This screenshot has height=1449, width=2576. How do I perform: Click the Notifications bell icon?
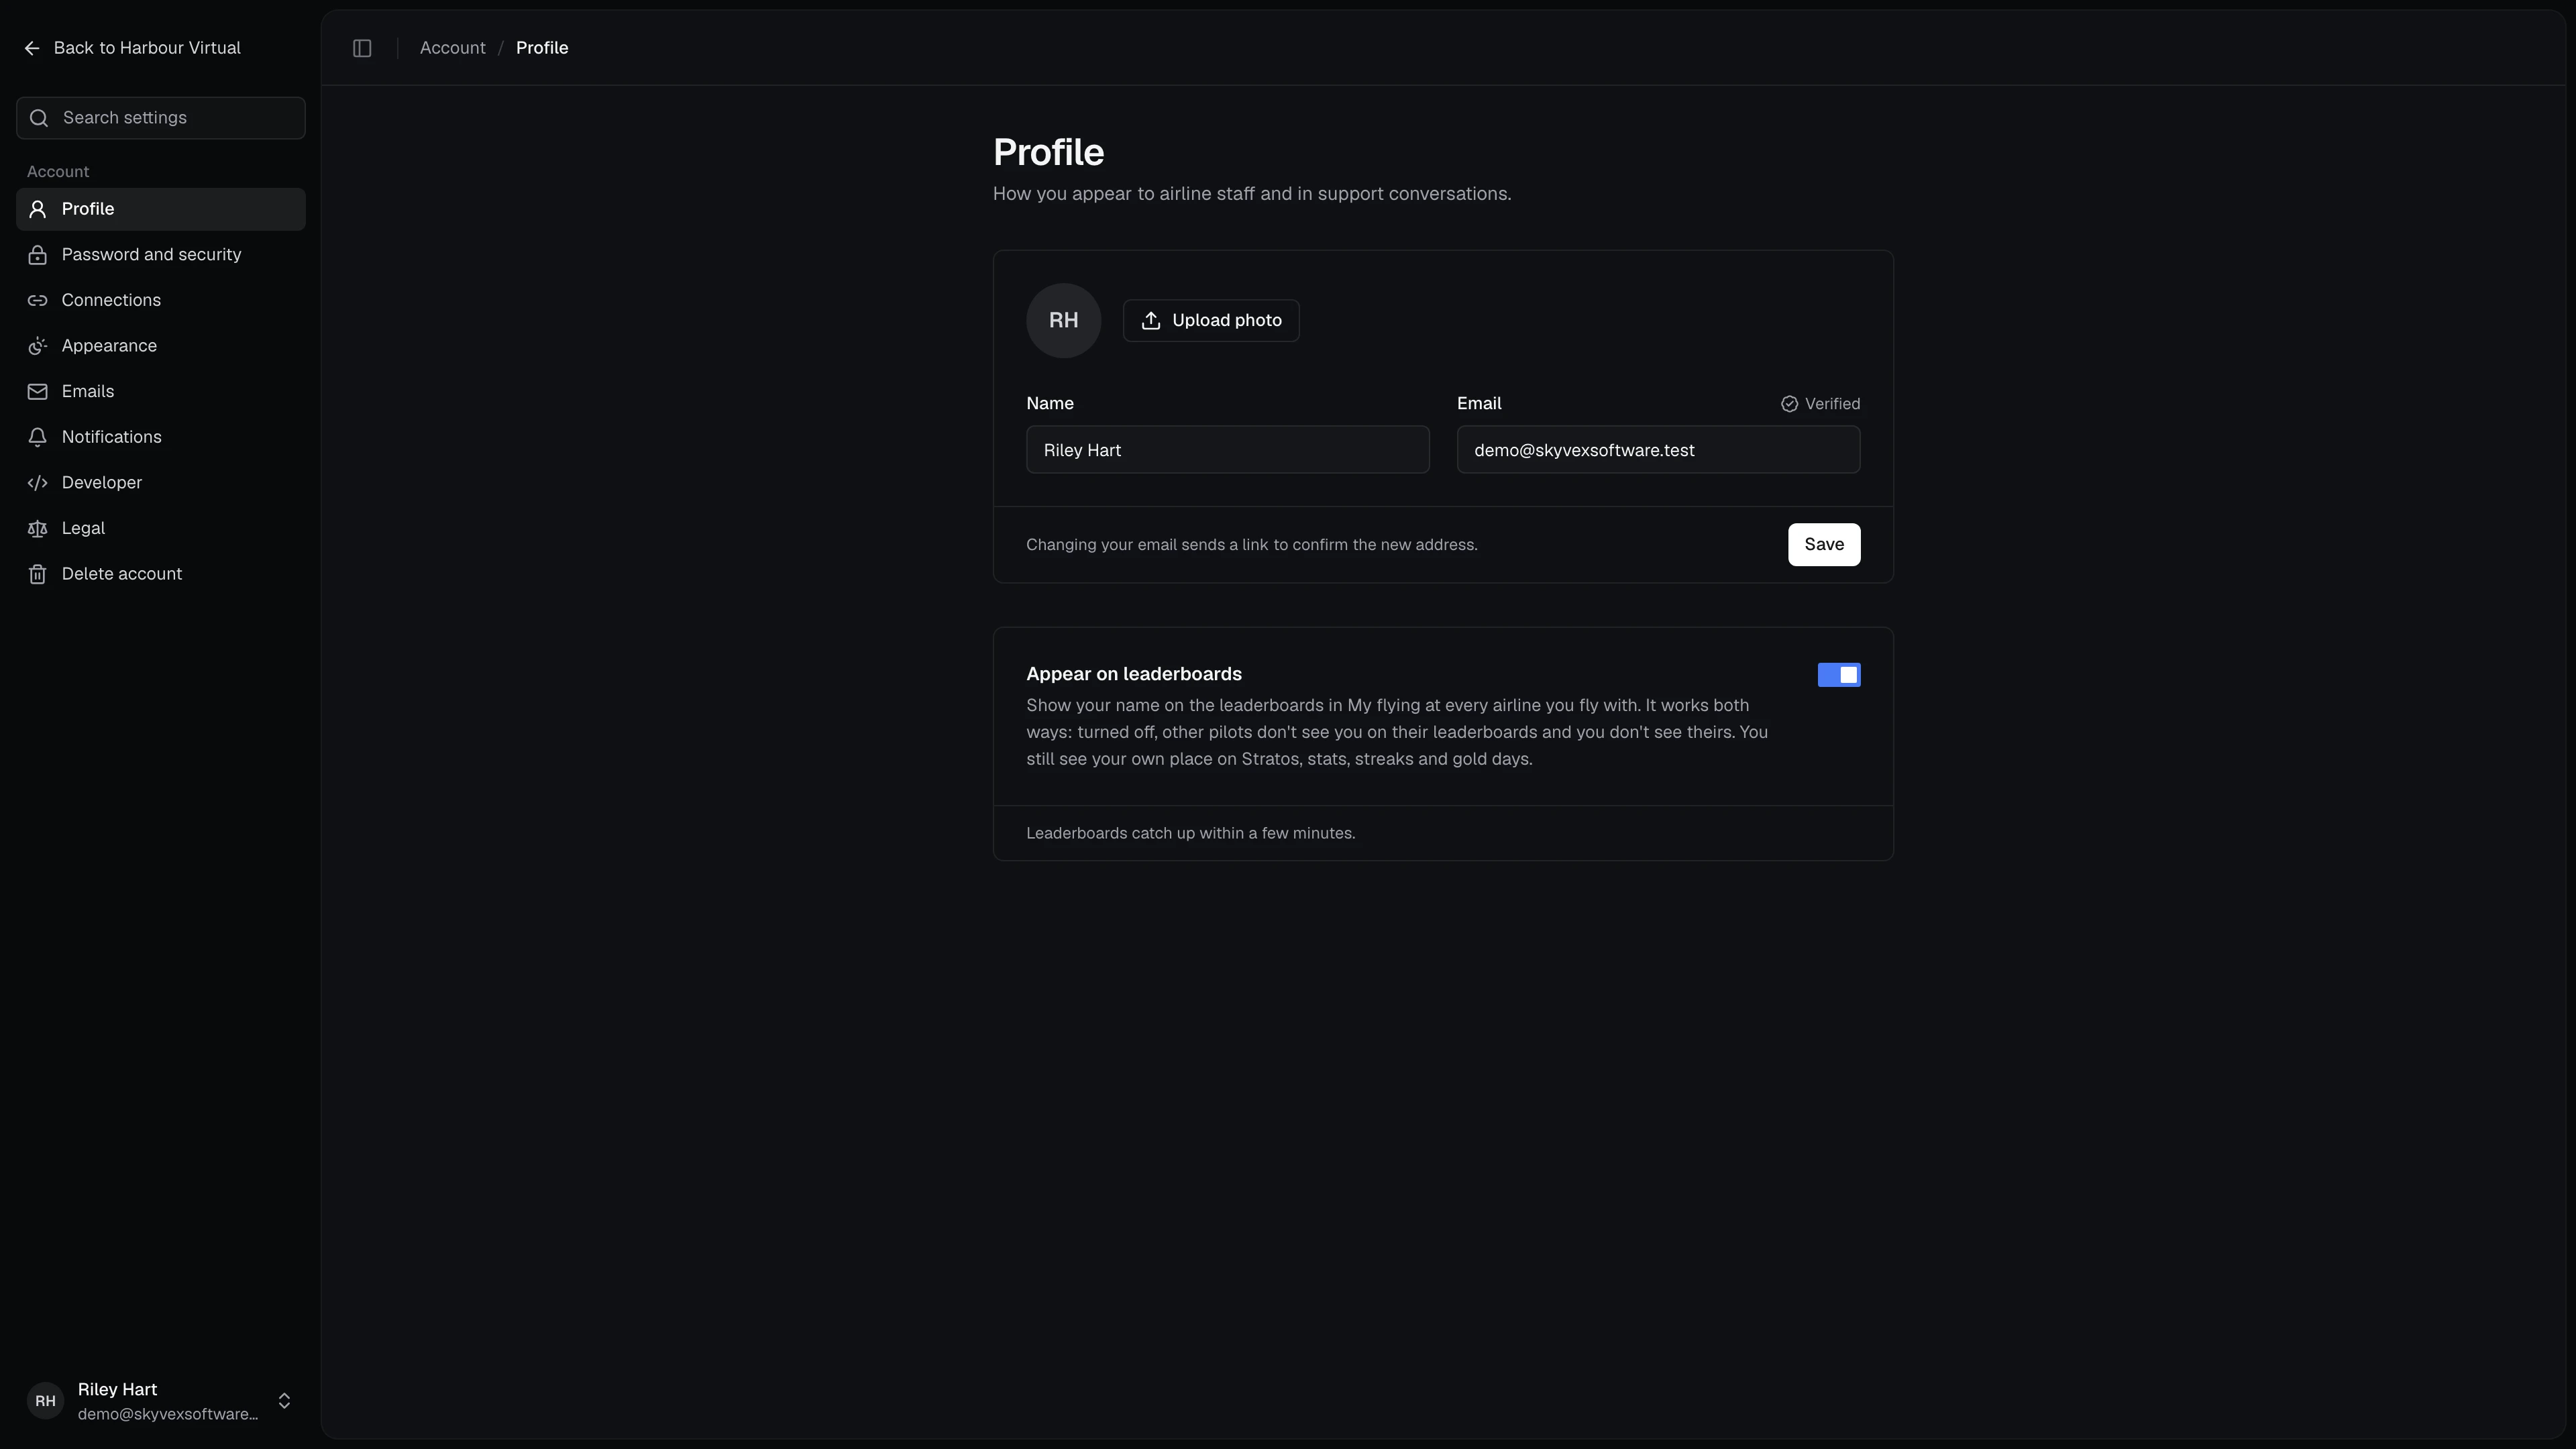[x=38, y=437]
